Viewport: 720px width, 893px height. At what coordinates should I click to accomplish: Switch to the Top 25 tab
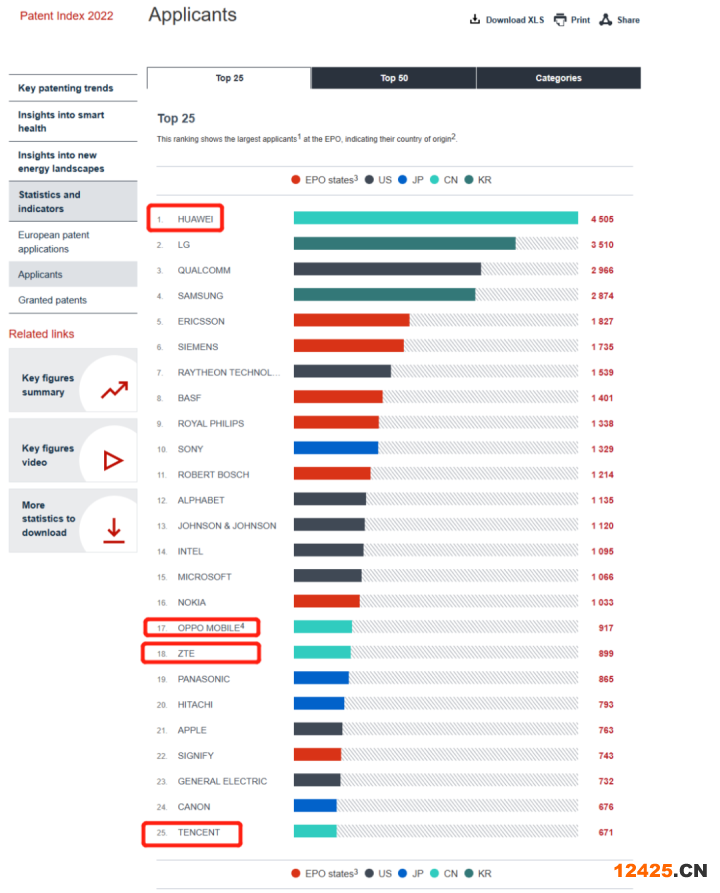229,78
